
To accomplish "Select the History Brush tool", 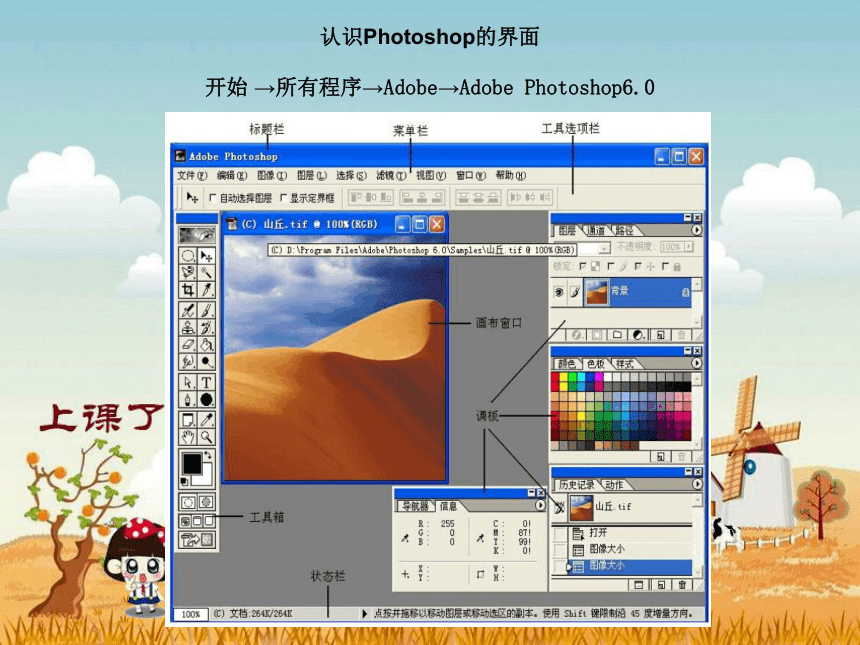I will 206,327.
